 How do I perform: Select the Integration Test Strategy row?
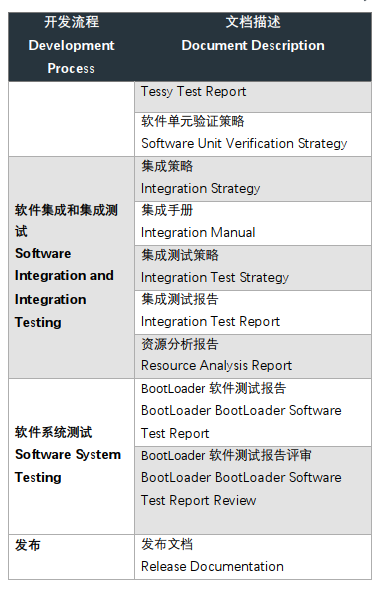[253, 268]
